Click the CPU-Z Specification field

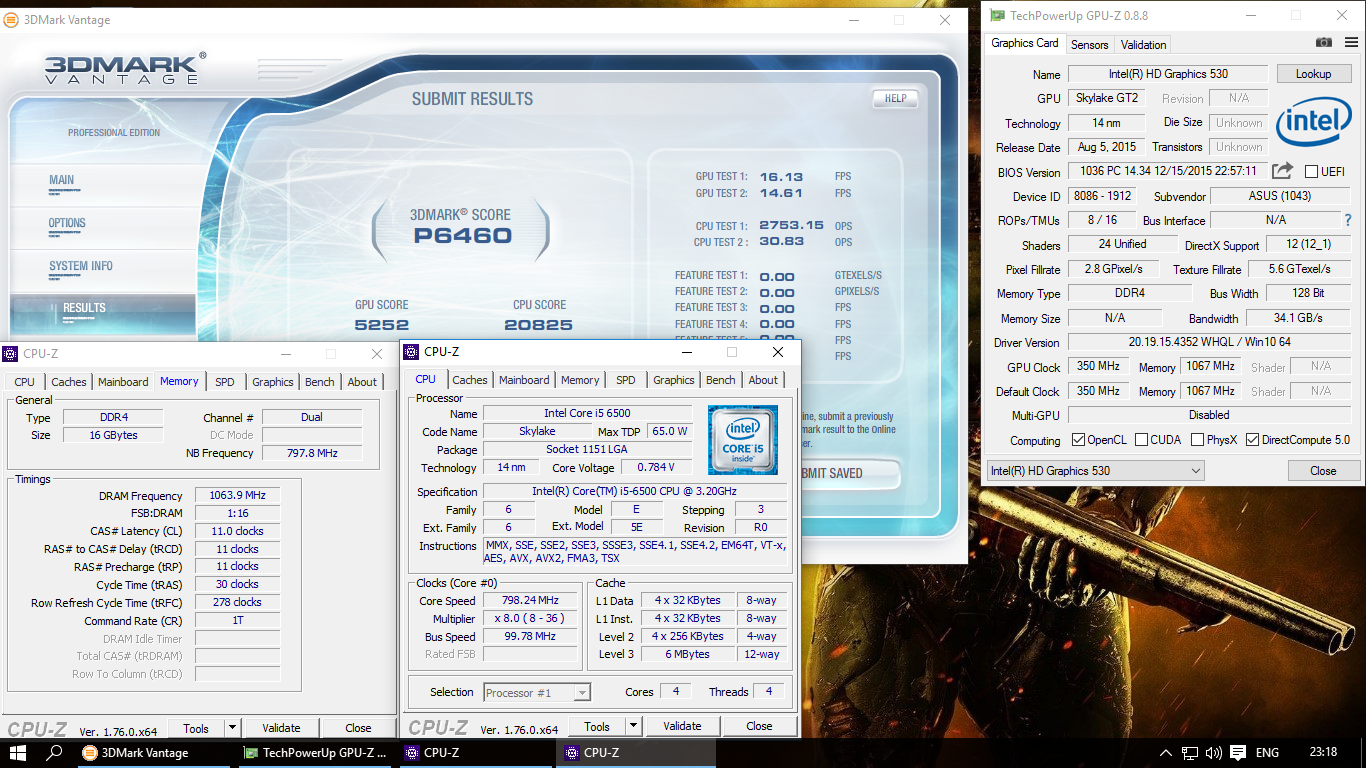(634, 492)
